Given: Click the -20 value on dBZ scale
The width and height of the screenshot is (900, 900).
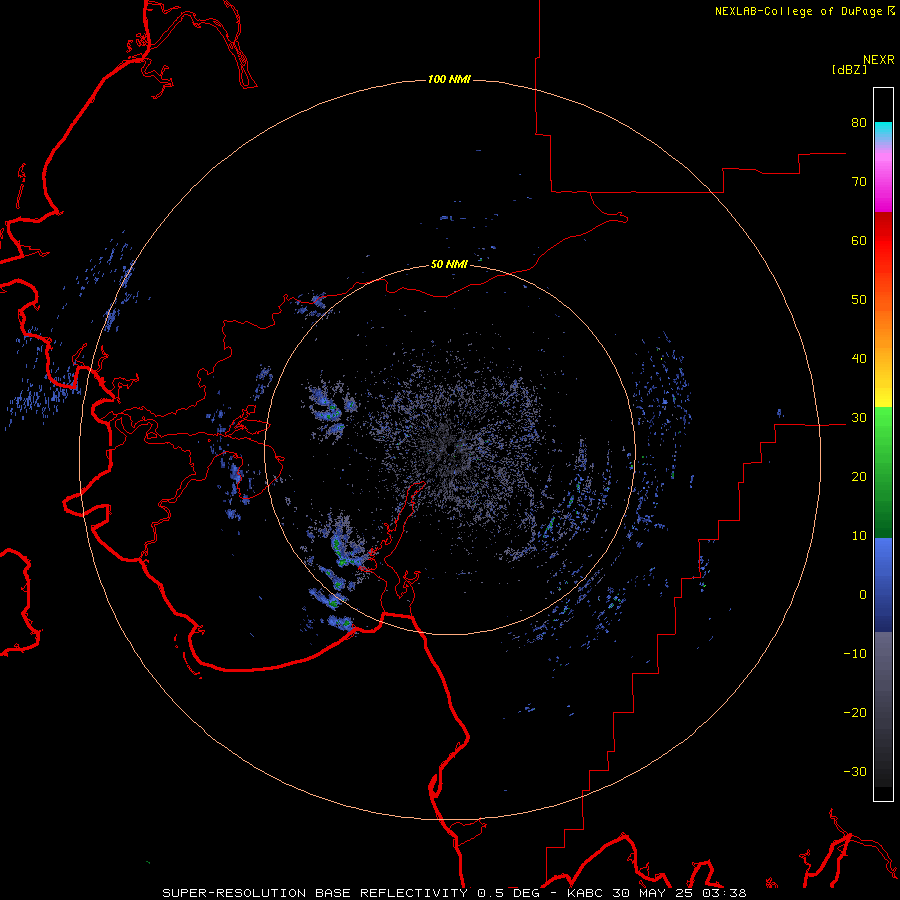Looking at the screenshot, I should click(855, 713).
